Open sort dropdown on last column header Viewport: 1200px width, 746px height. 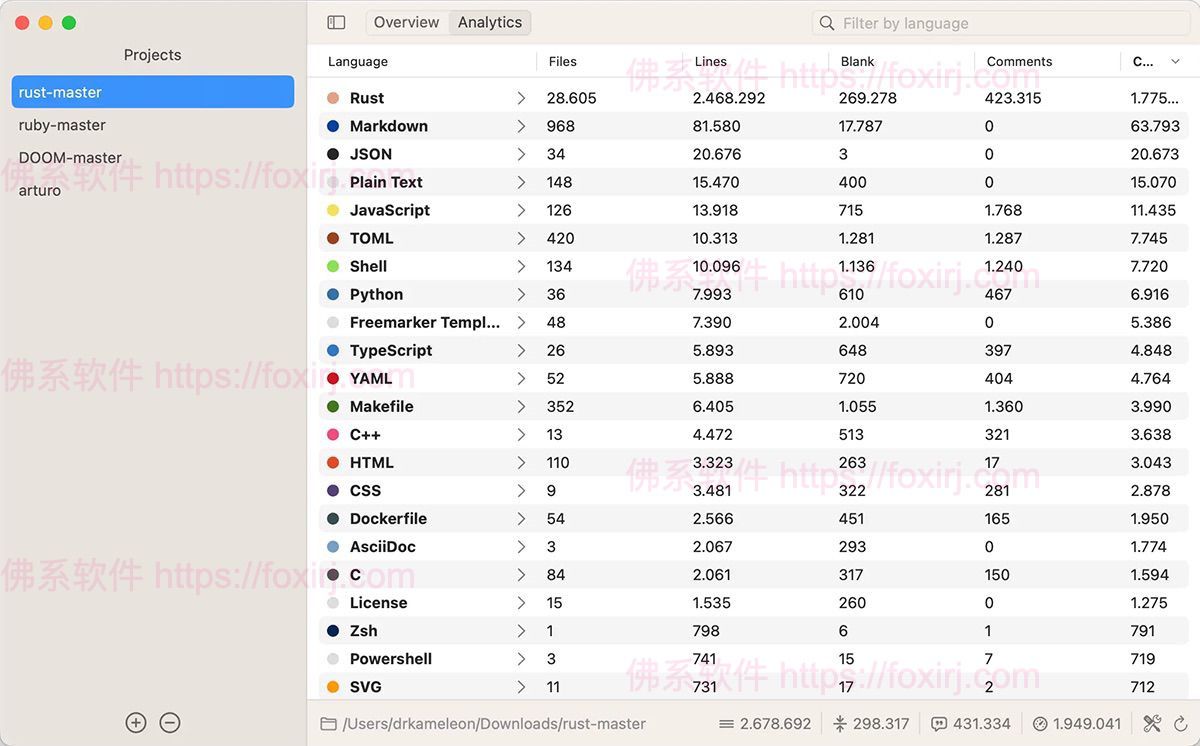[x=1175, y=61]
